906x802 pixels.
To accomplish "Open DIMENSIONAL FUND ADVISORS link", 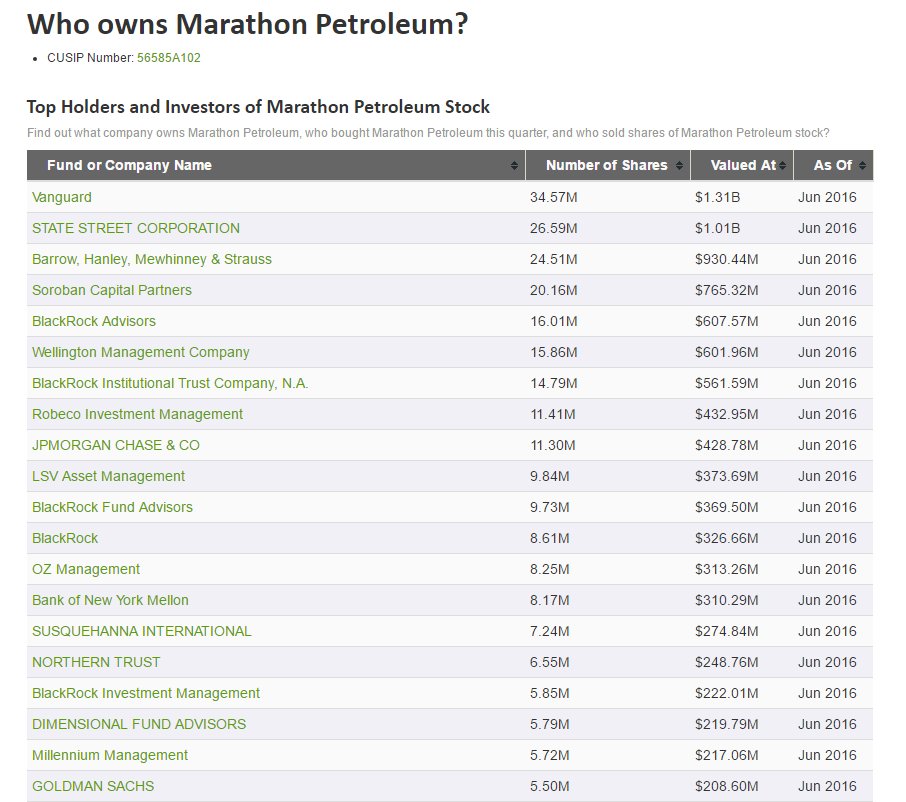I will (139, 724).
